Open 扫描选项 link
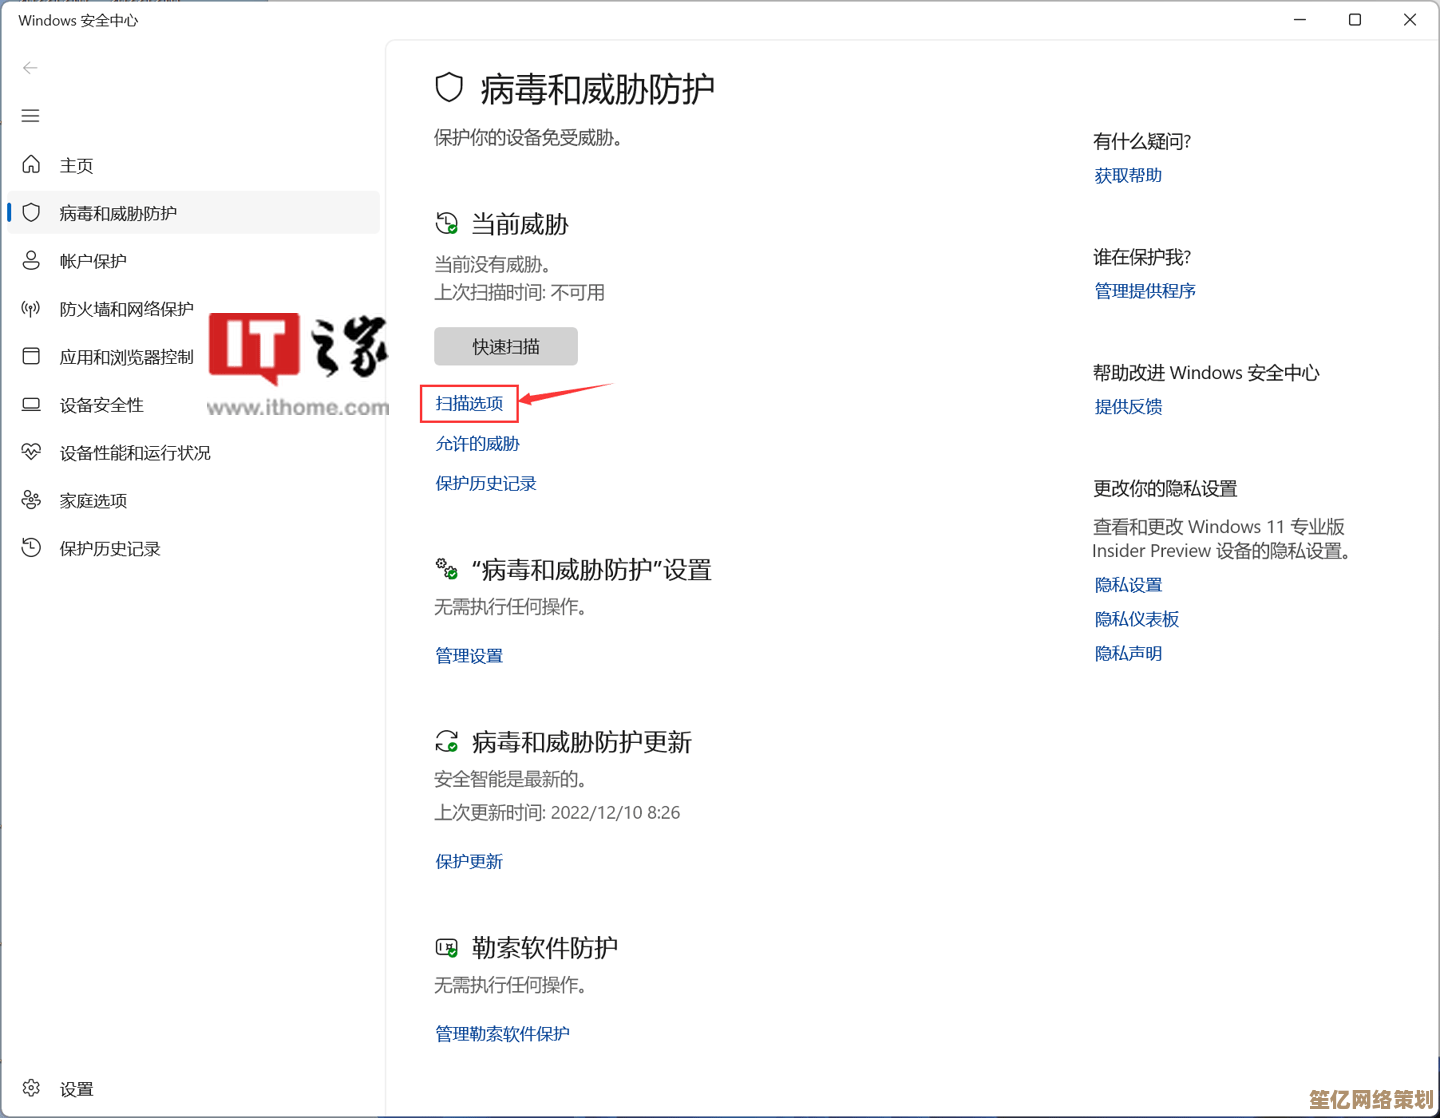The width and height of the screenshot is (1440, 1118). pyautogui.click(x=468, y=403)
